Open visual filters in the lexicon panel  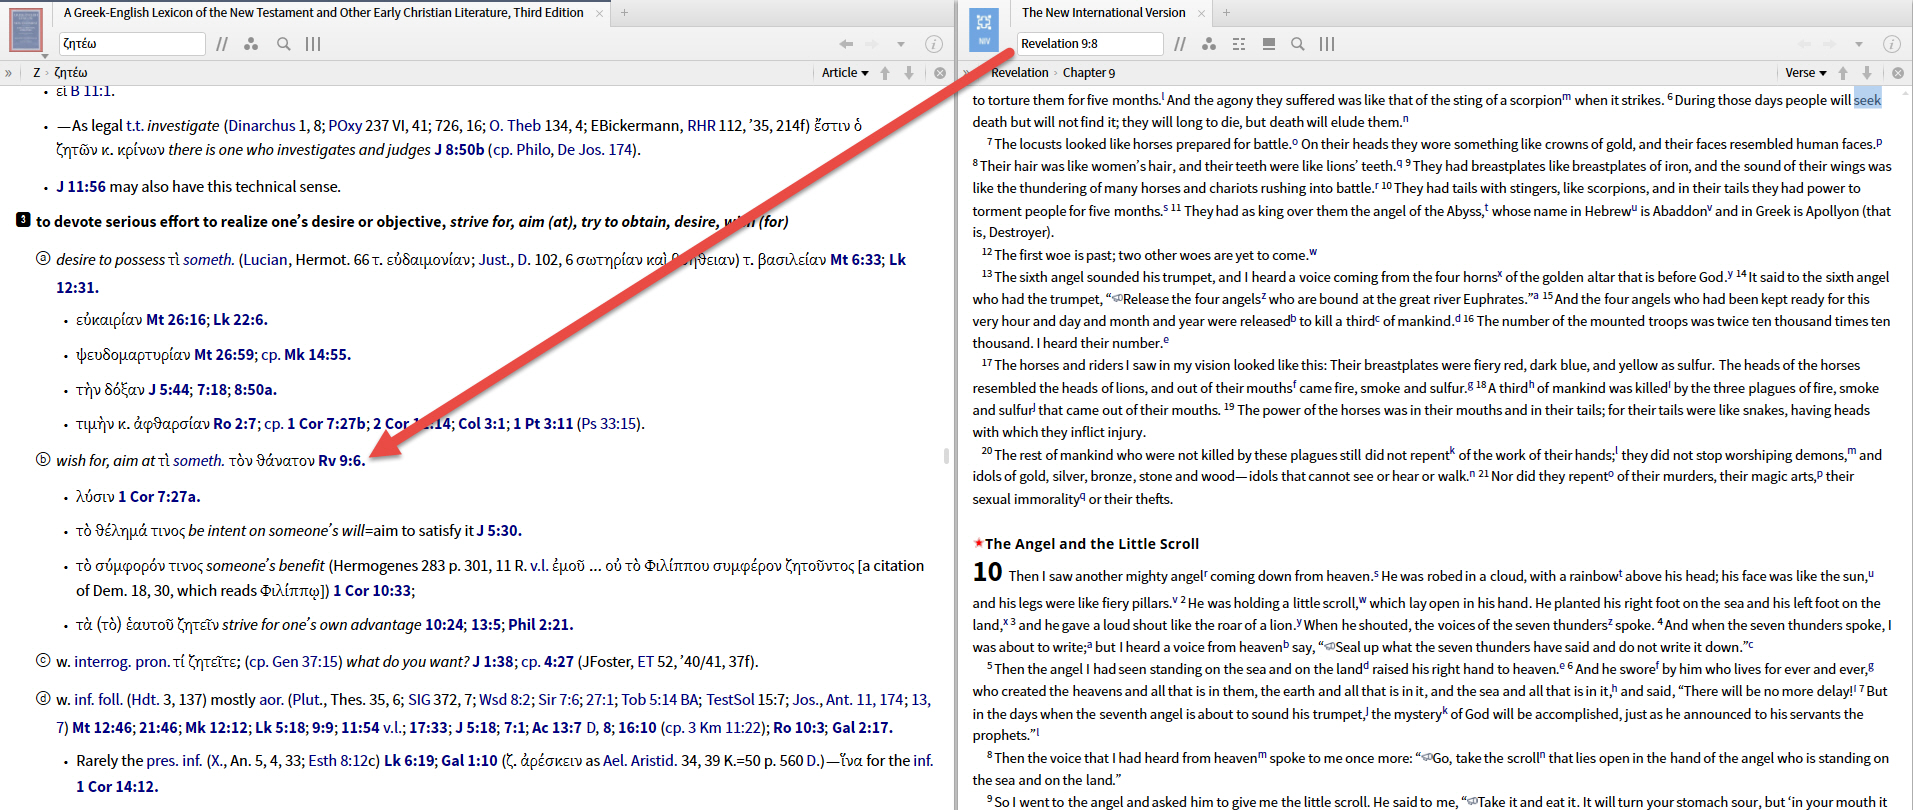tap(251, 44)
